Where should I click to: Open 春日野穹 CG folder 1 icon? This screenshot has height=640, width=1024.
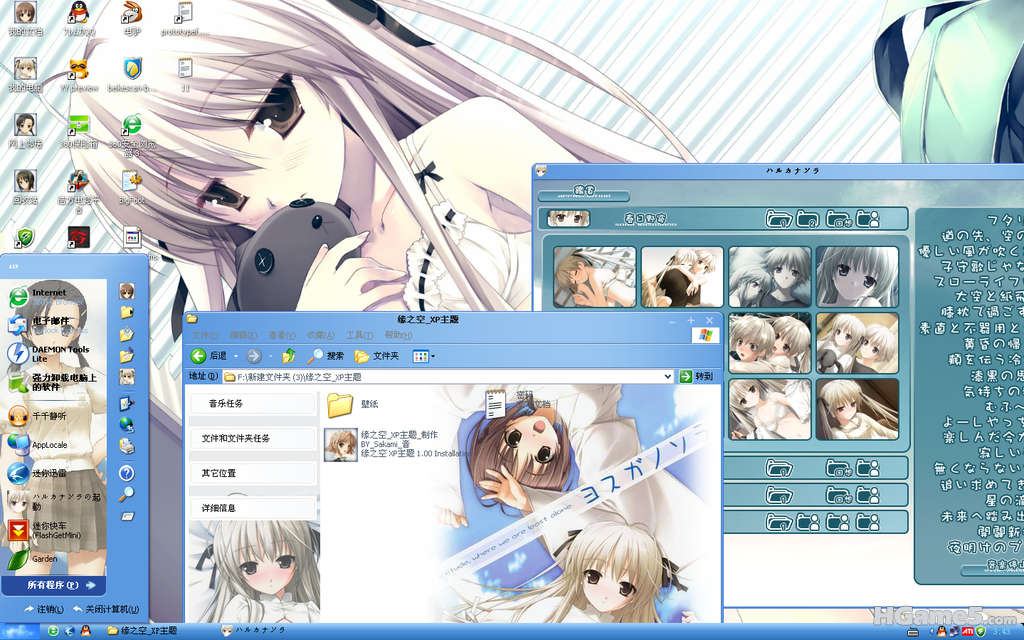click(x=778, y=219)
